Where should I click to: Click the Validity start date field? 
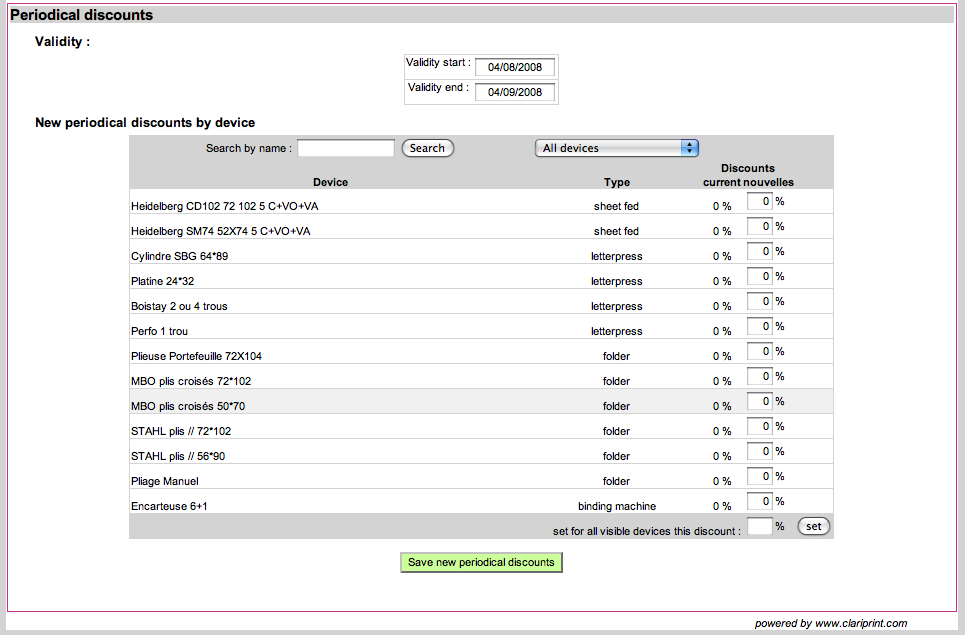tap(515, 67)
